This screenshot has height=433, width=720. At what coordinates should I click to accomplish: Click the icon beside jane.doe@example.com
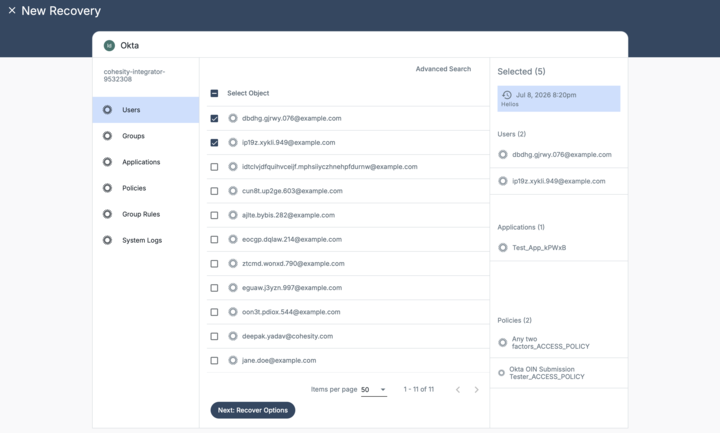[x=233, y=360]
